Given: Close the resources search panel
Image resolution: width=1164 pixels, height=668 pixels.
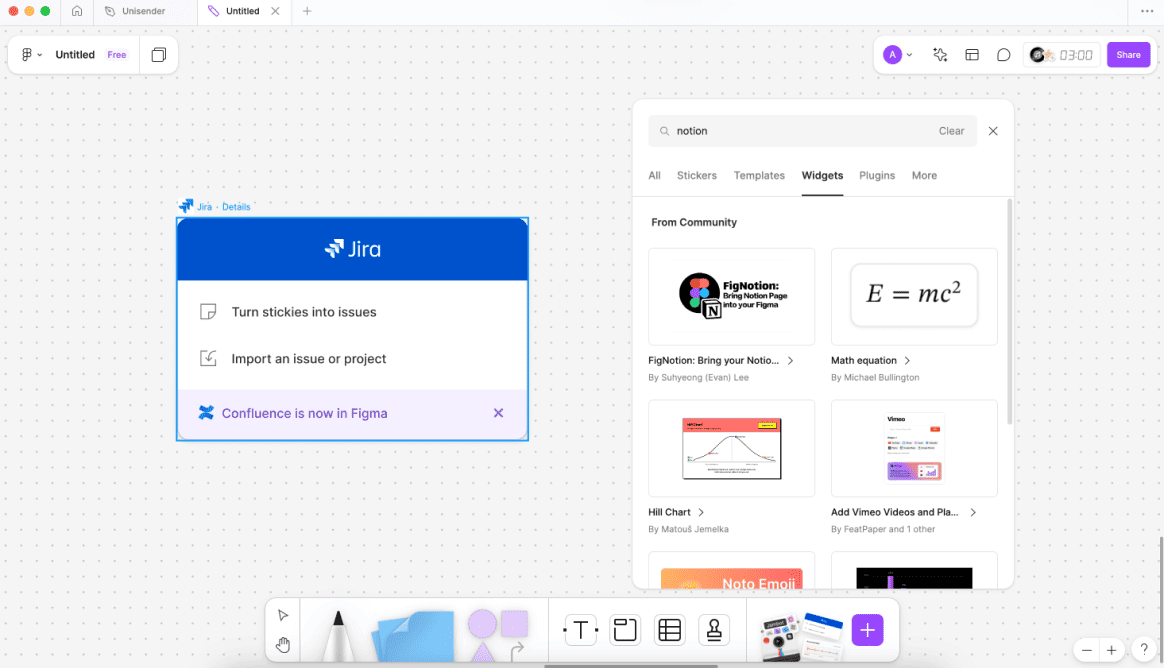Looking at the screenshot, I should click(993, 131).
